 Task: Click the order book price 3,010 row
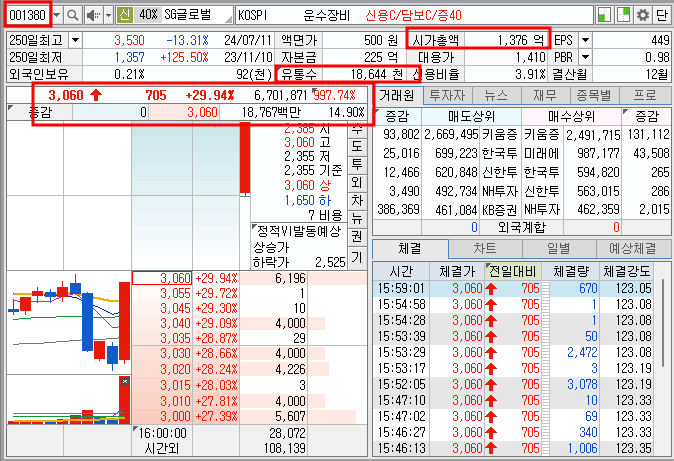point(249,401)
